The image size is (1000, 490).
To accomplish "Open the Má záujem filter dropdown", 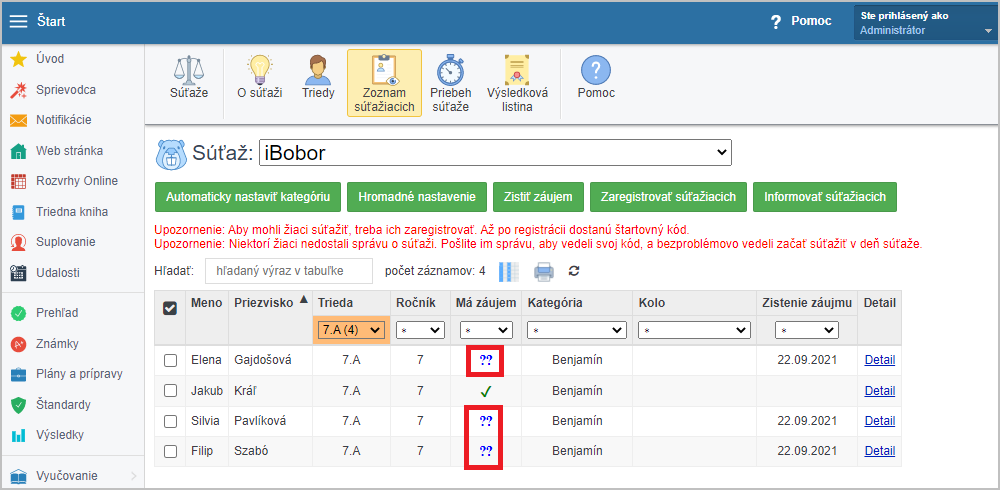I will (x=486, y=330).
